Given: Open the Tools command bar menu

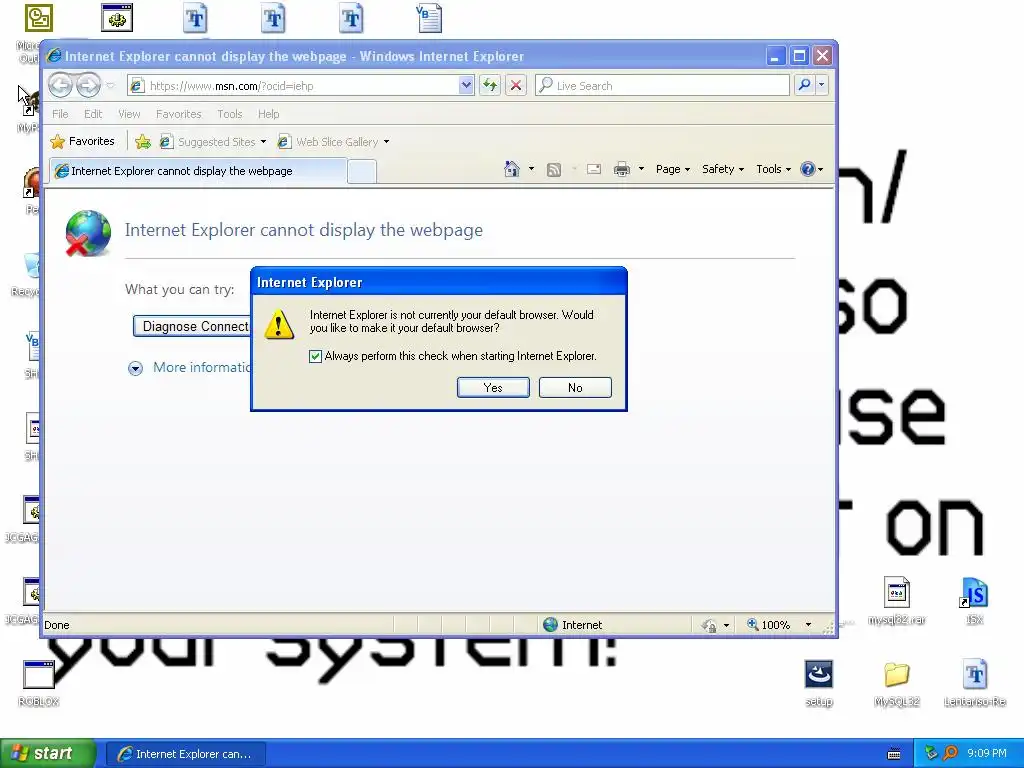Looking at the screenshot, I should [x=773, y=169].
